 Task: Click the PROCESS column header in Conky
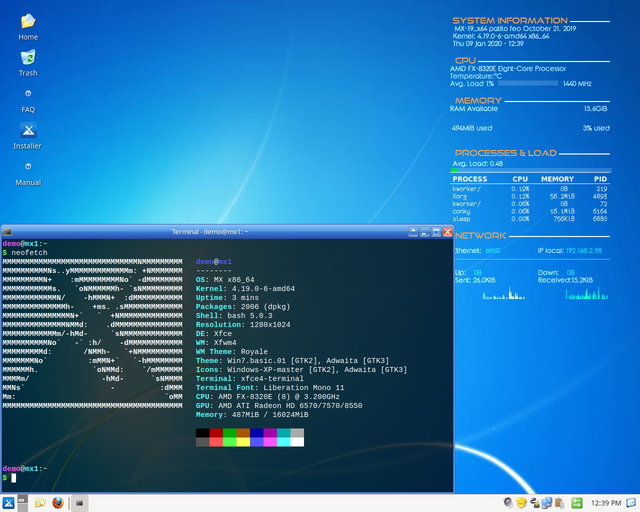[x=469, y=179]
